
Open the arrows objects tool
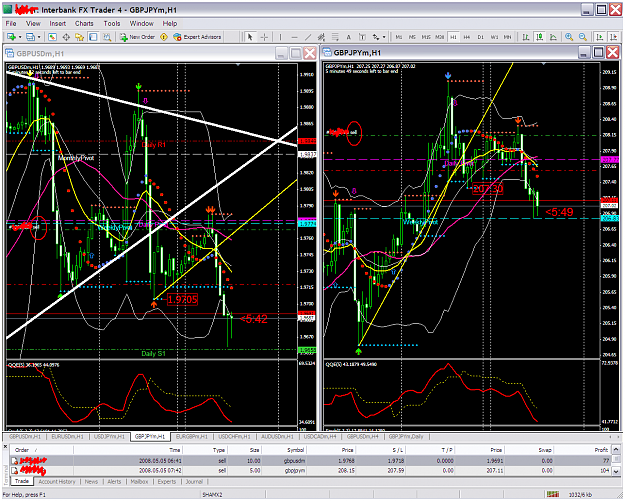coord(375,37)
